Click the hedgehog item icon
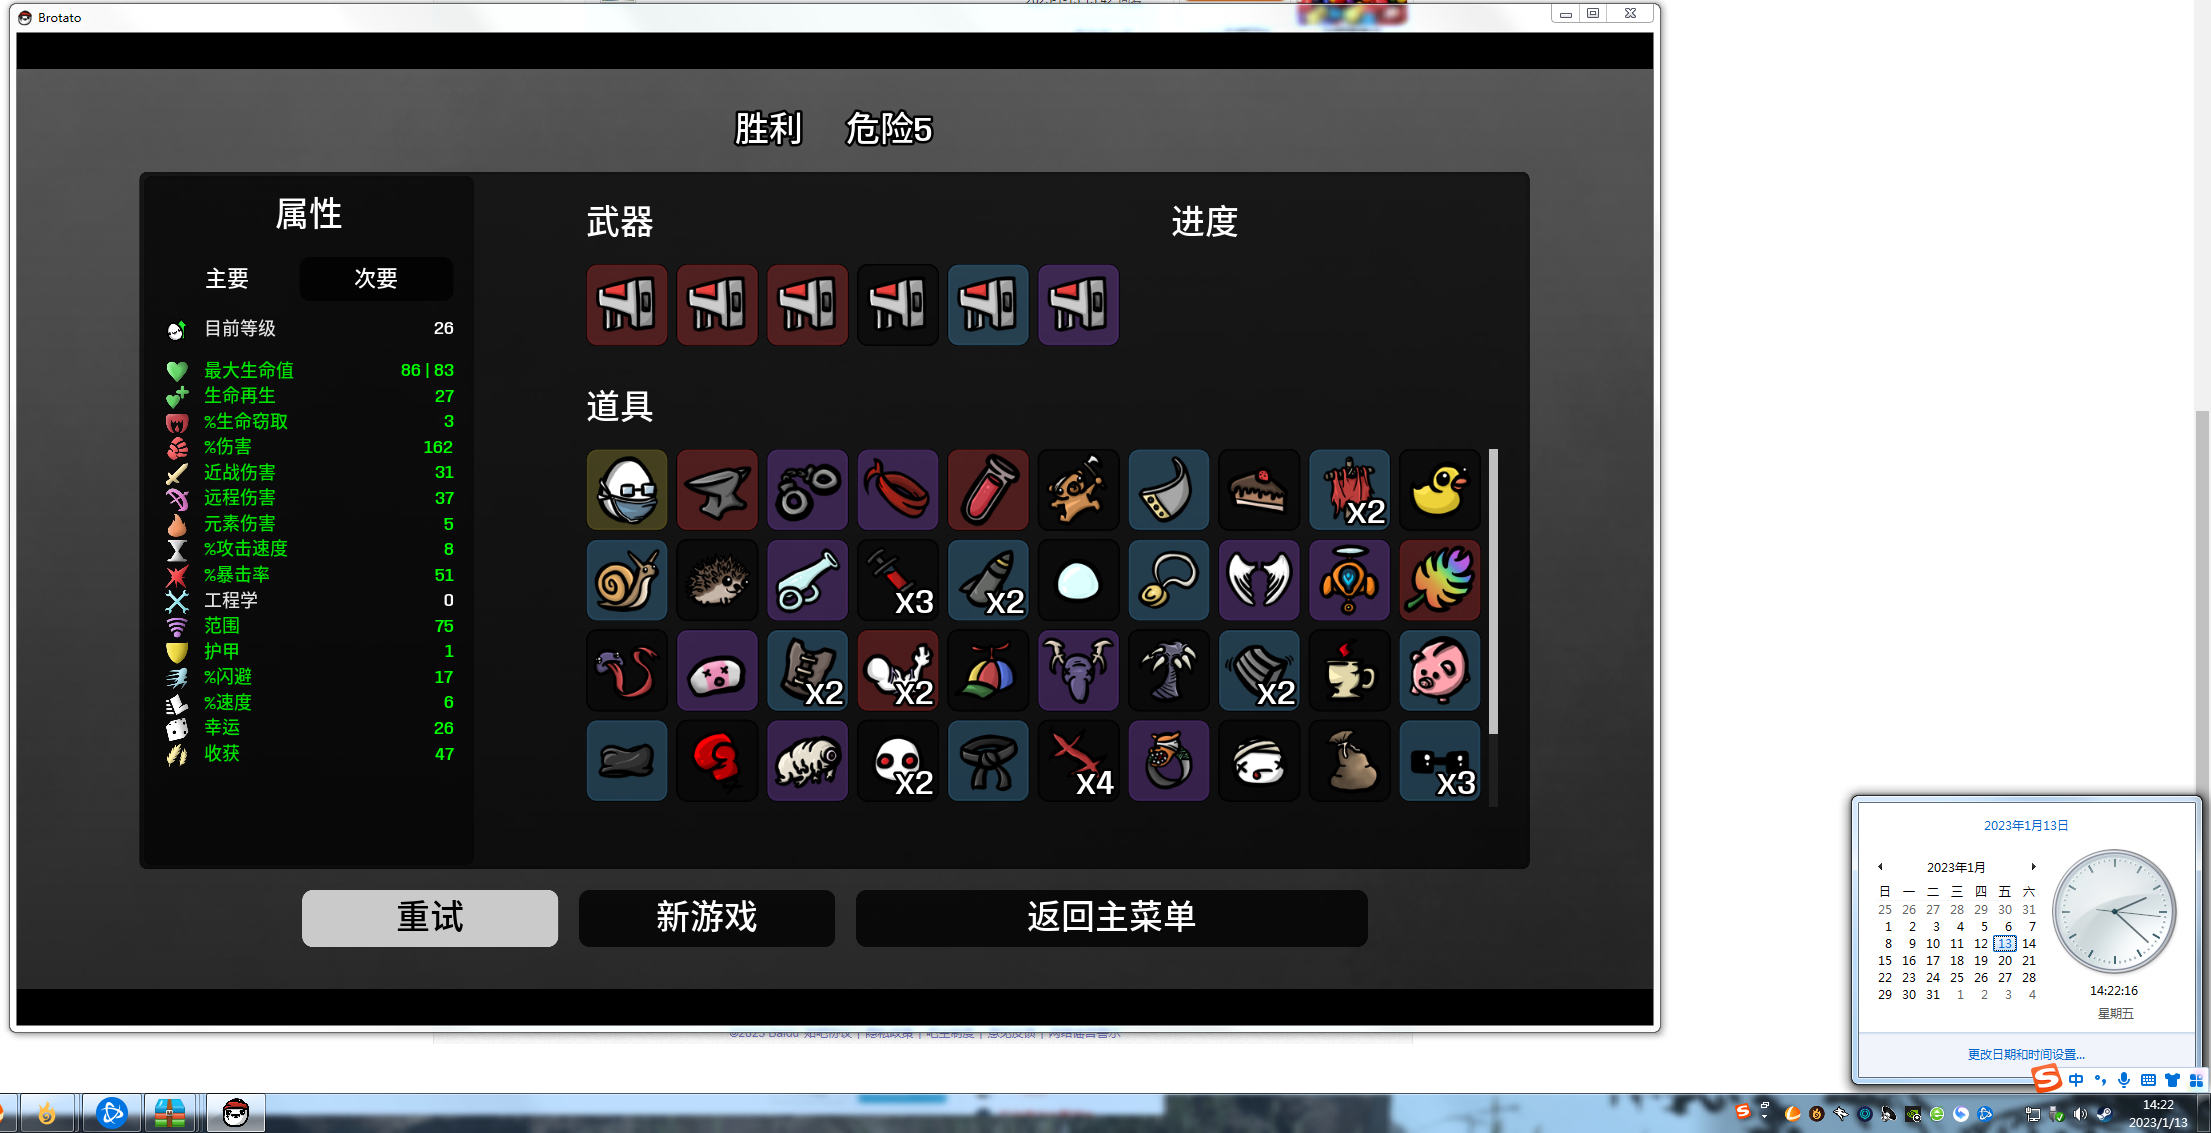This screenshot has width=2211, height=1133. [x=717, y=580]
